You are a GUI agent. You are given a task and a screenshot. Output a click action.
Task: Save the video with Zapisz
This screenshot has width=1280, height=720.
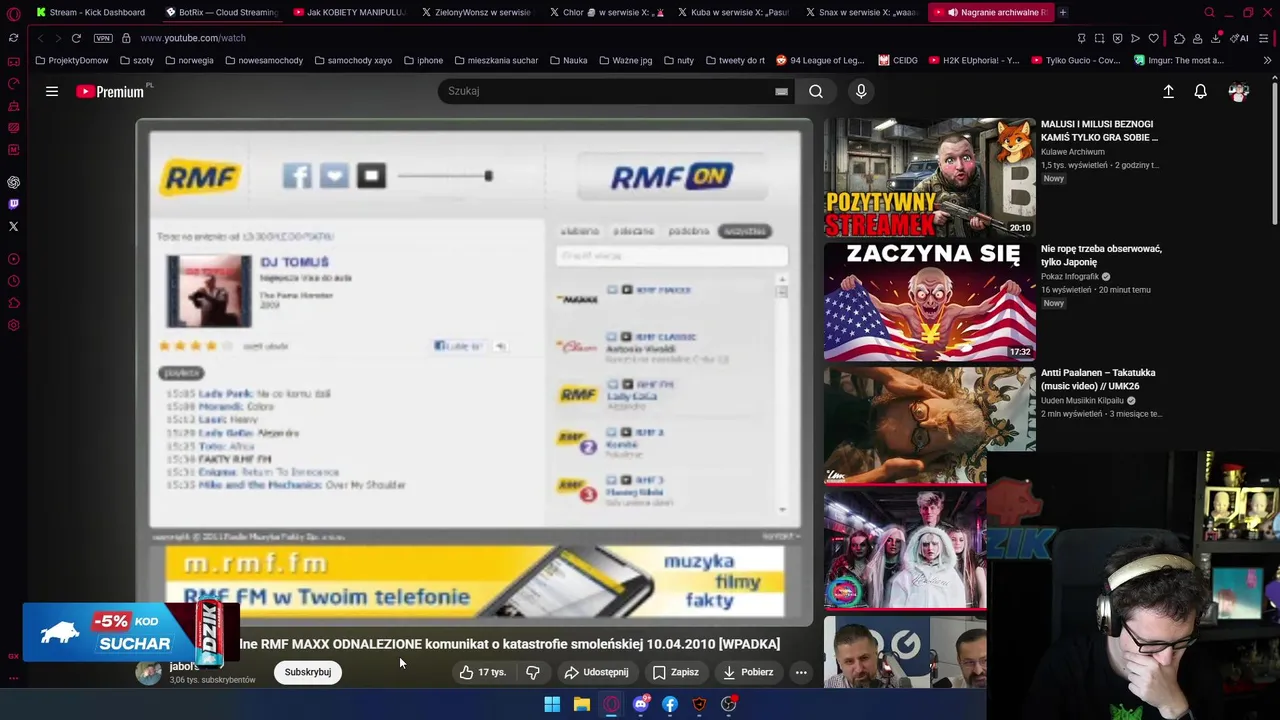click(x=675, y=672)
